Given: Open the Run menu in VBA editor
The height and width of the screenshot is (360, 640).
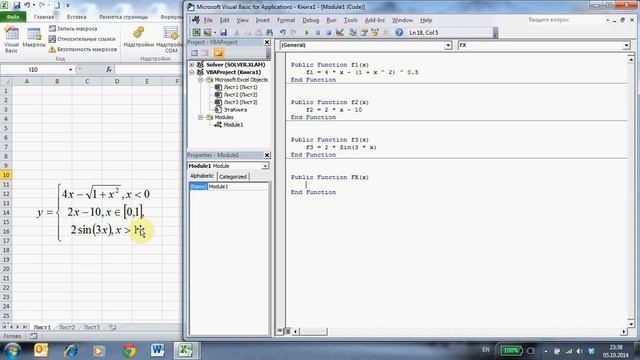Looking at the screenshot, I should [331, 20].
